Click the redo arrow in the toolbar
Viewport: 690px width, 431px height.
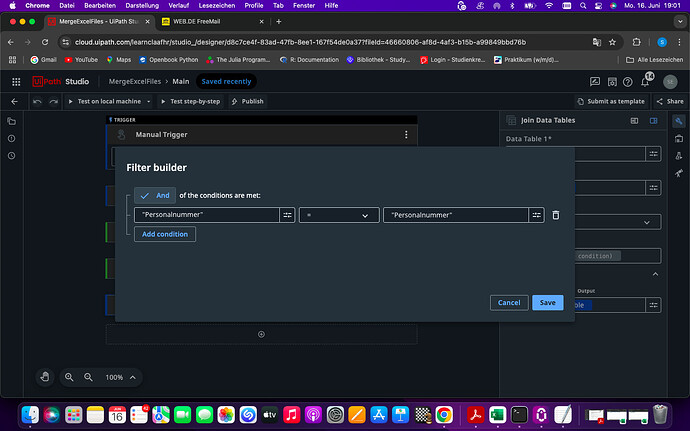point(53,101)
